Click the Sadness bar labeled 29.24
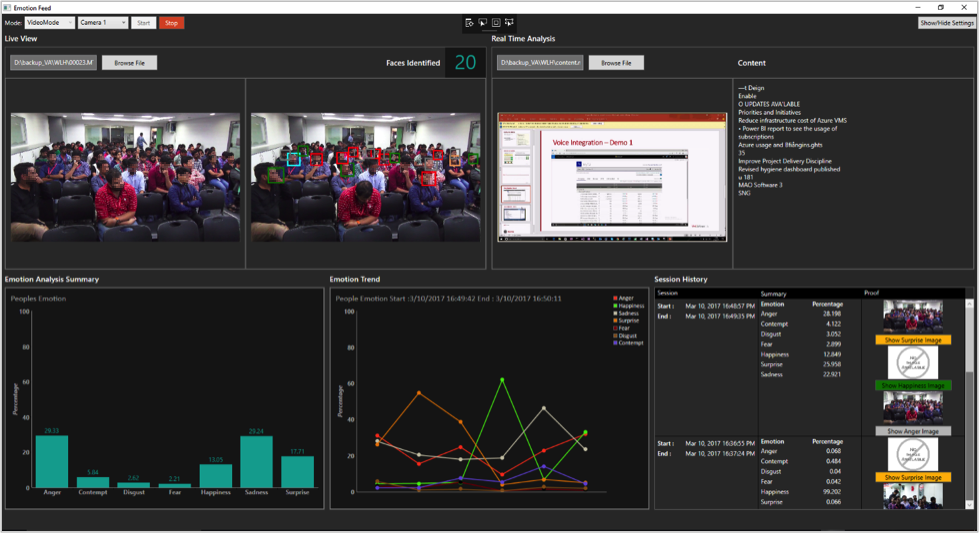 pyautogui.click(x=257, y=461)
